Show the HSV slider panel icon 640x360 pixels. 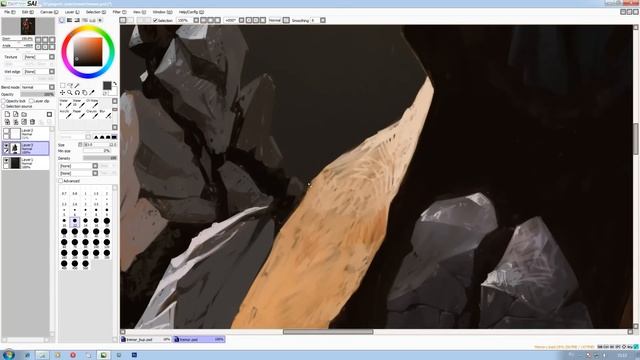coord(77,20)
